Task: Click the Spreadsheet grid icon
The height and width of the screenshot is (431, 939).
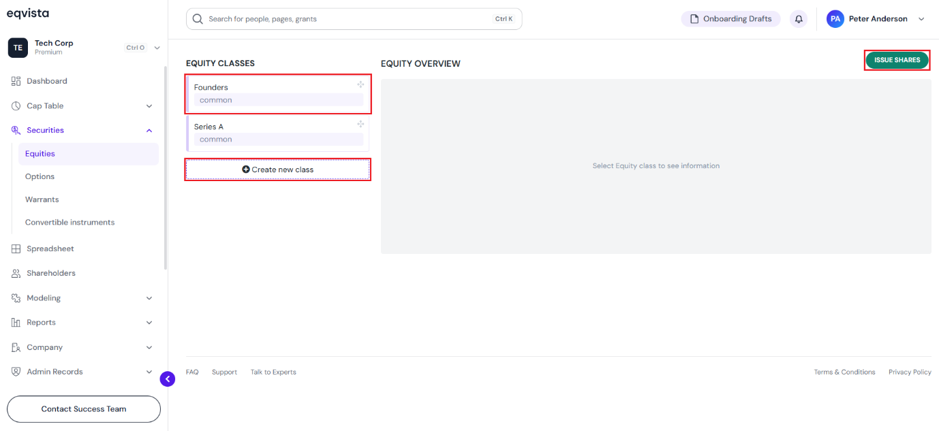Action: click(16, 248)
